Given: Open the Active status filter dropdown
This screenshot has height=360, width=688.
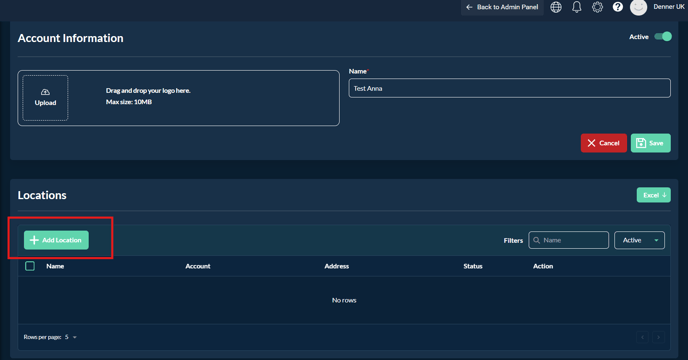Looking at the screenshot, I should pyautogui.click(x=639, y=240).
